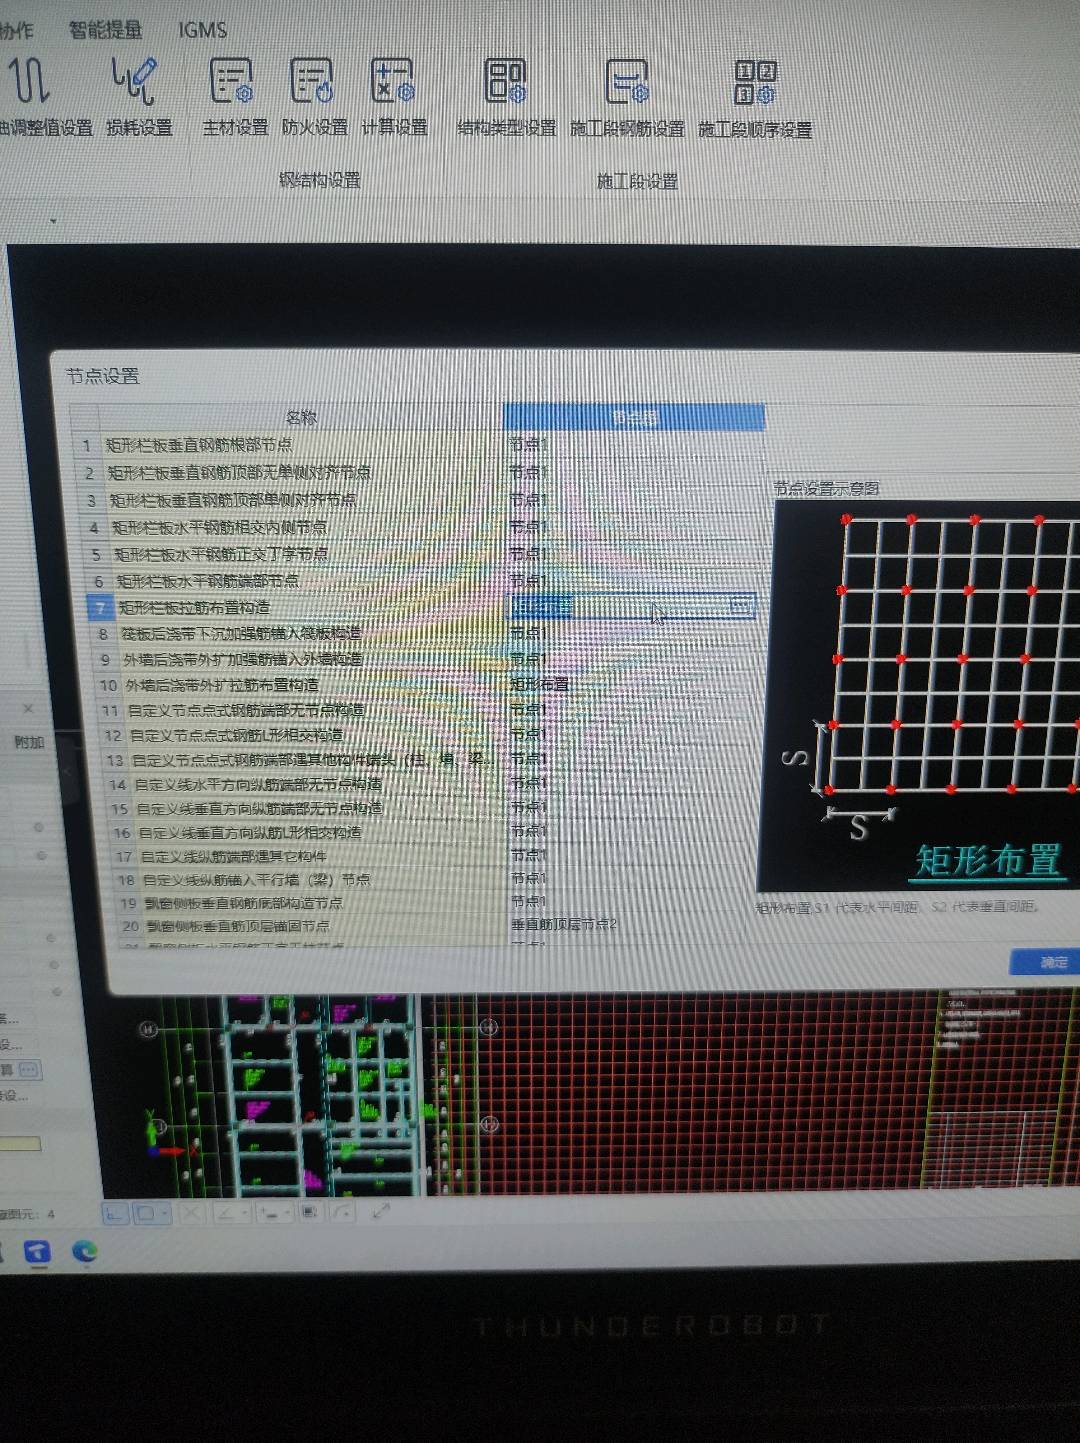Select the row 7 矩形布置 value cell
The image size is (1080, 1443).
tap(632, 606)
